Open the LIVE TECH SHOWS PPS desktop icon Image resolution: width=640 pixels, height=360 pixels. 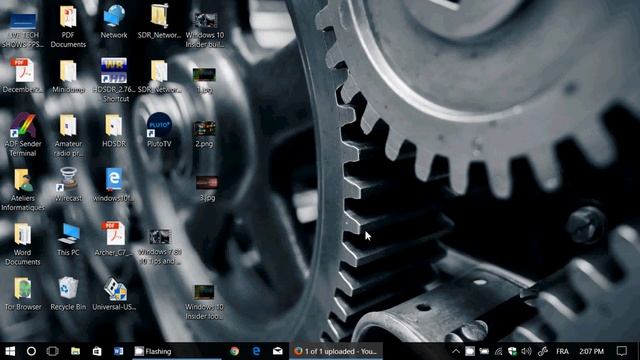[23, 29]
